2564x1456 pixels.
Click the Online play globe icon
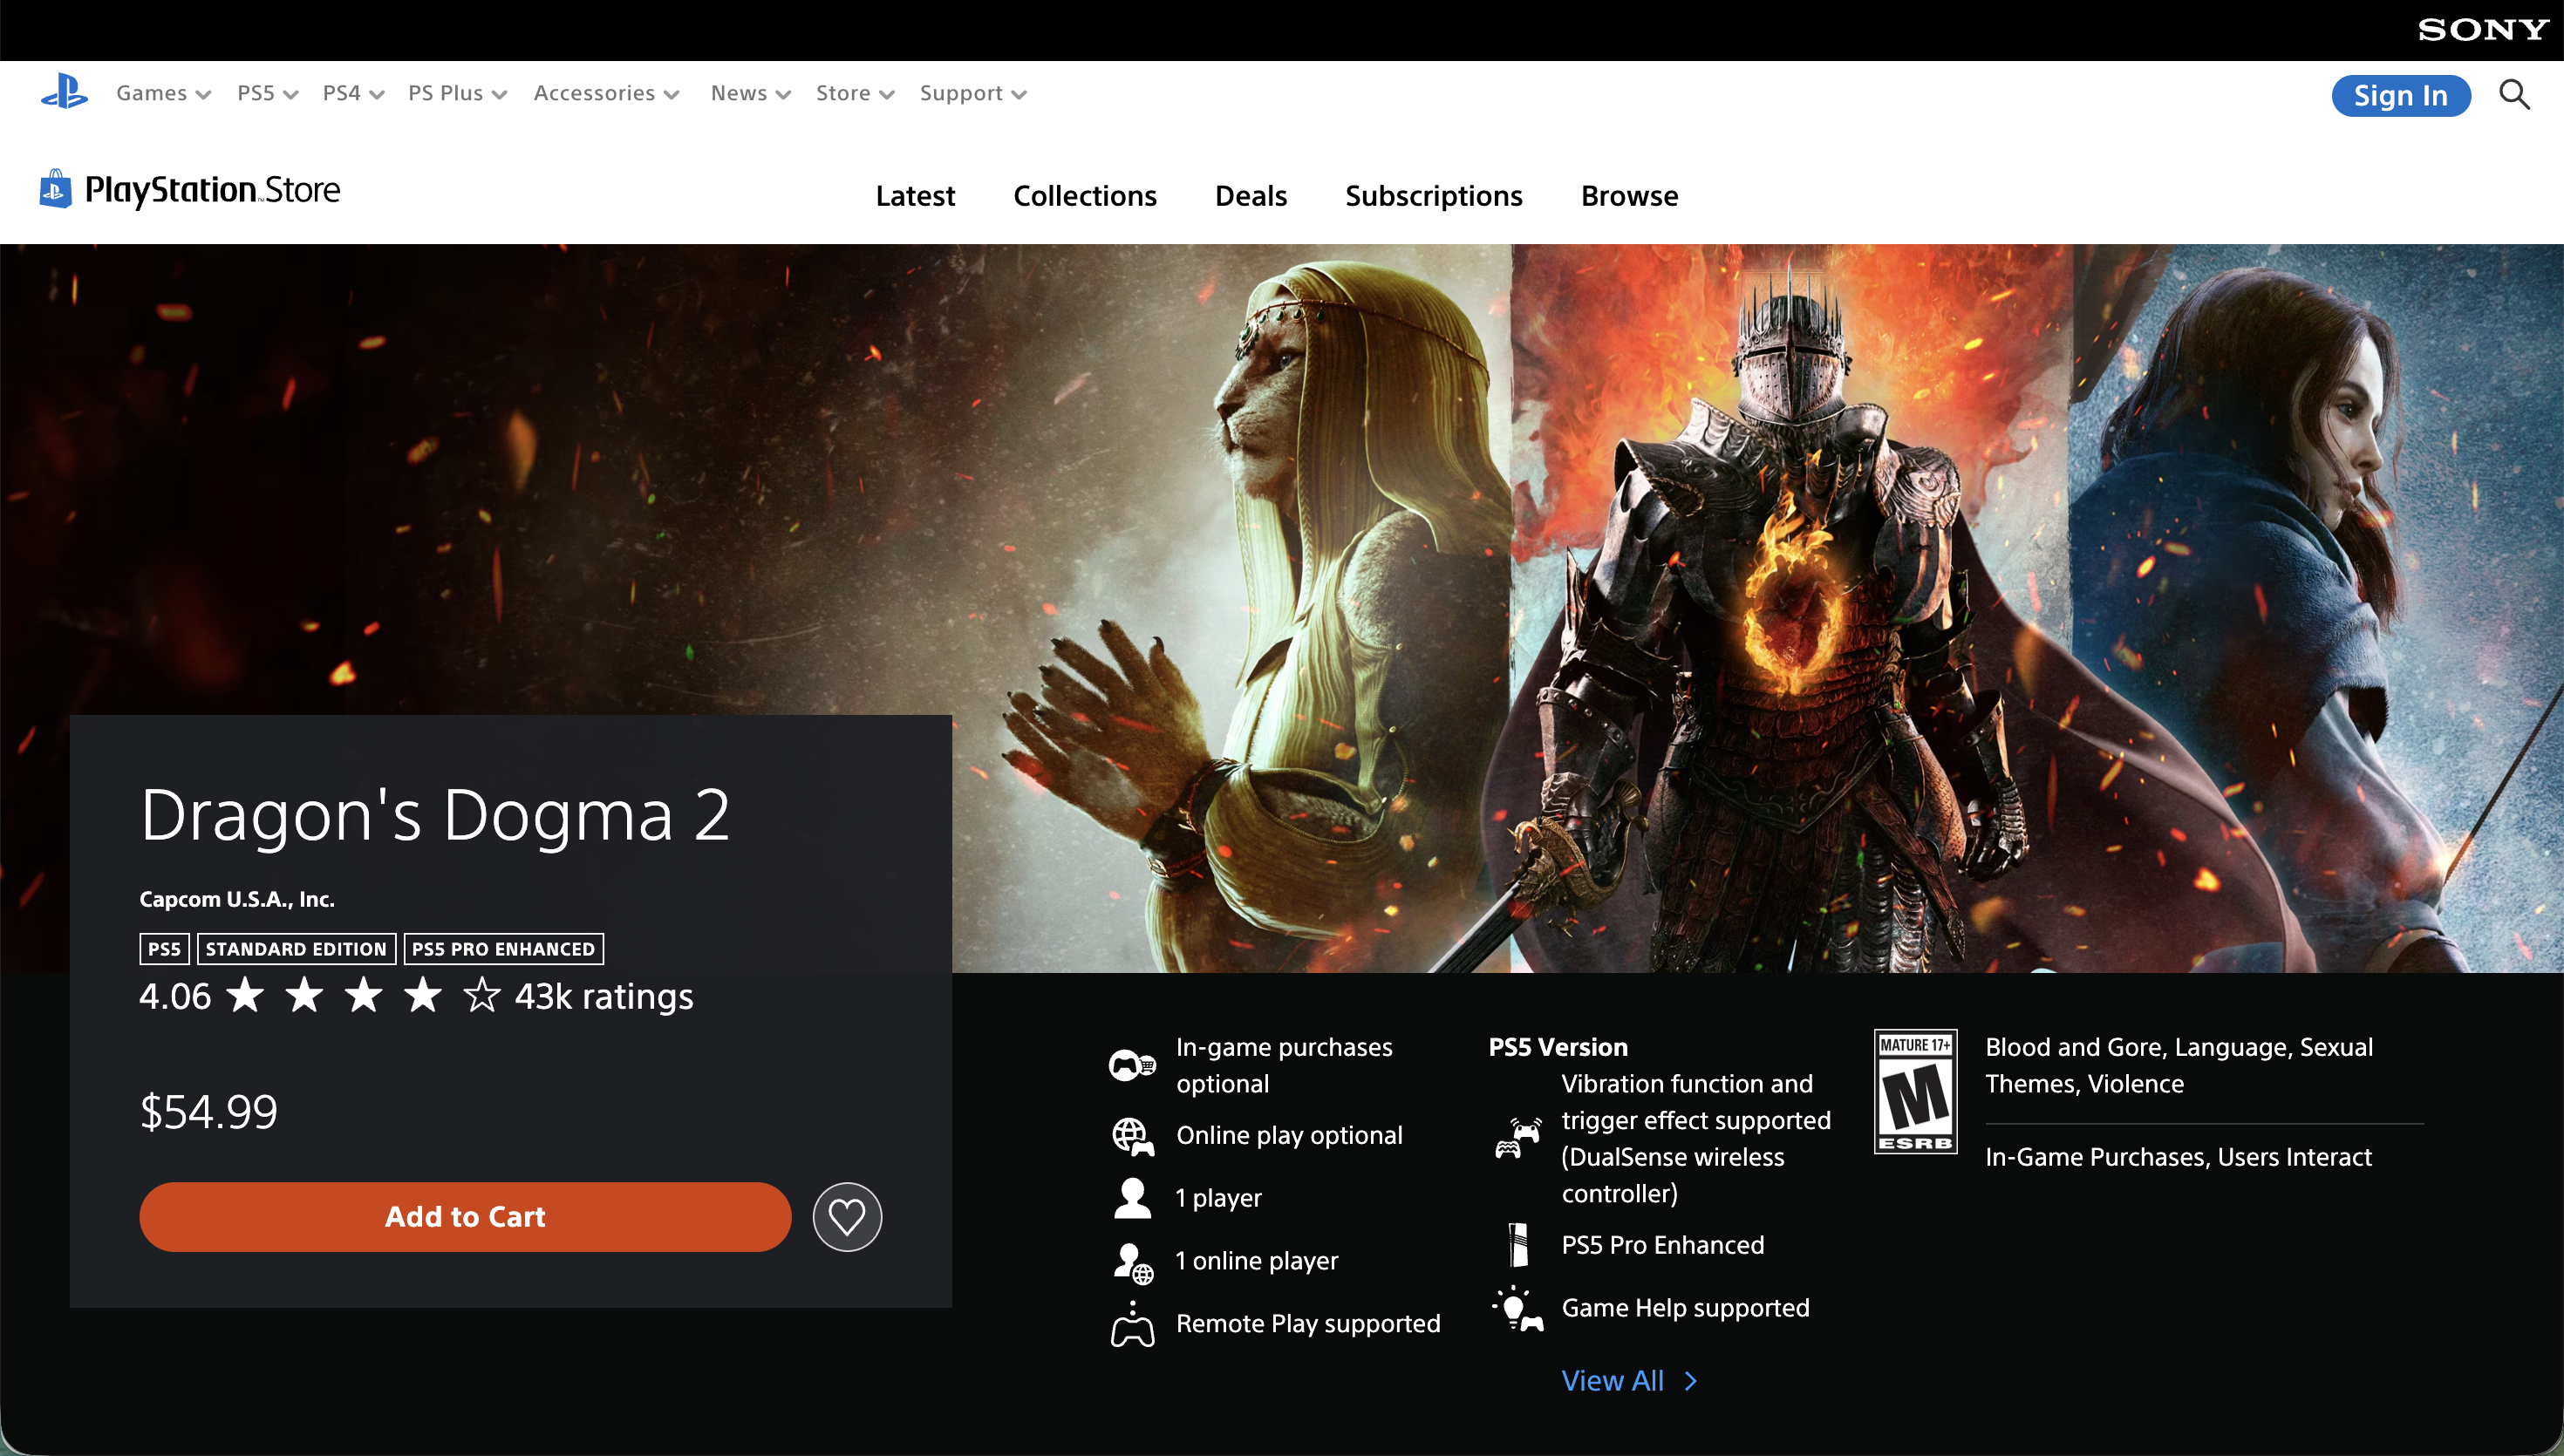[1132, 1136]
